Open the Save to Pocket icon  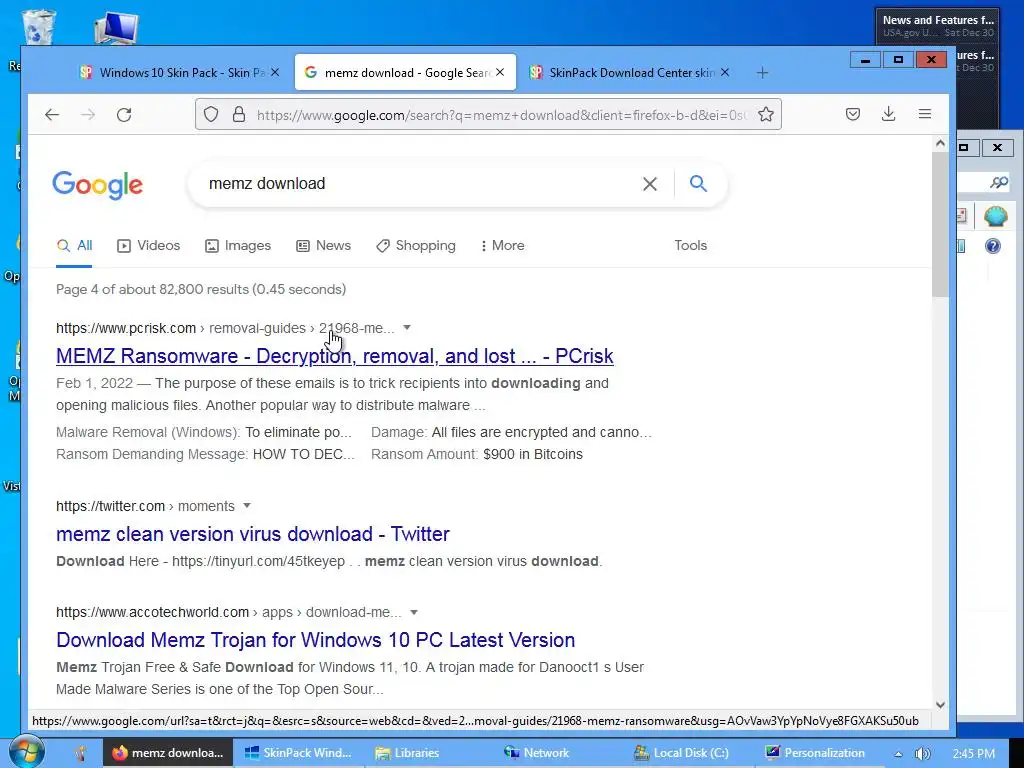pos(853,114)
